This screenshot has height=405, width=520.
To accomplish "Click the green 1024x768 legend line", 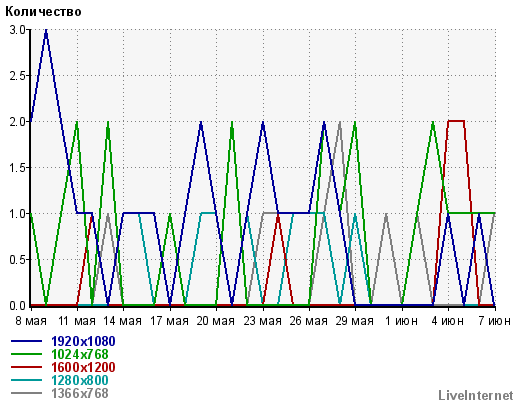I will [x=26, y=354].
